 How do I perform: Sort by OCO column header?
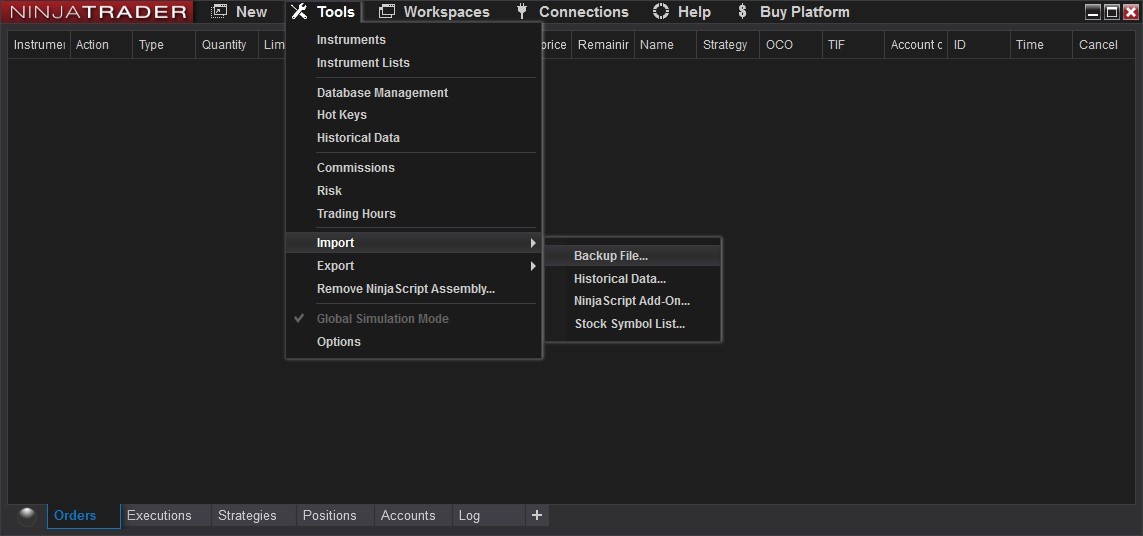(791, 44)
